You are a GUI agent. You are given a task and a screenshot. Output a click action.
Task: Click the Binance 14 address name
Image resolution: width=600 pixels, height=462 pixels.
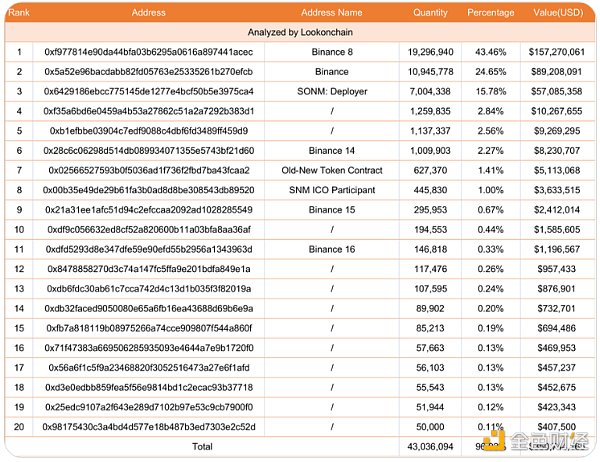coord(331,150)
